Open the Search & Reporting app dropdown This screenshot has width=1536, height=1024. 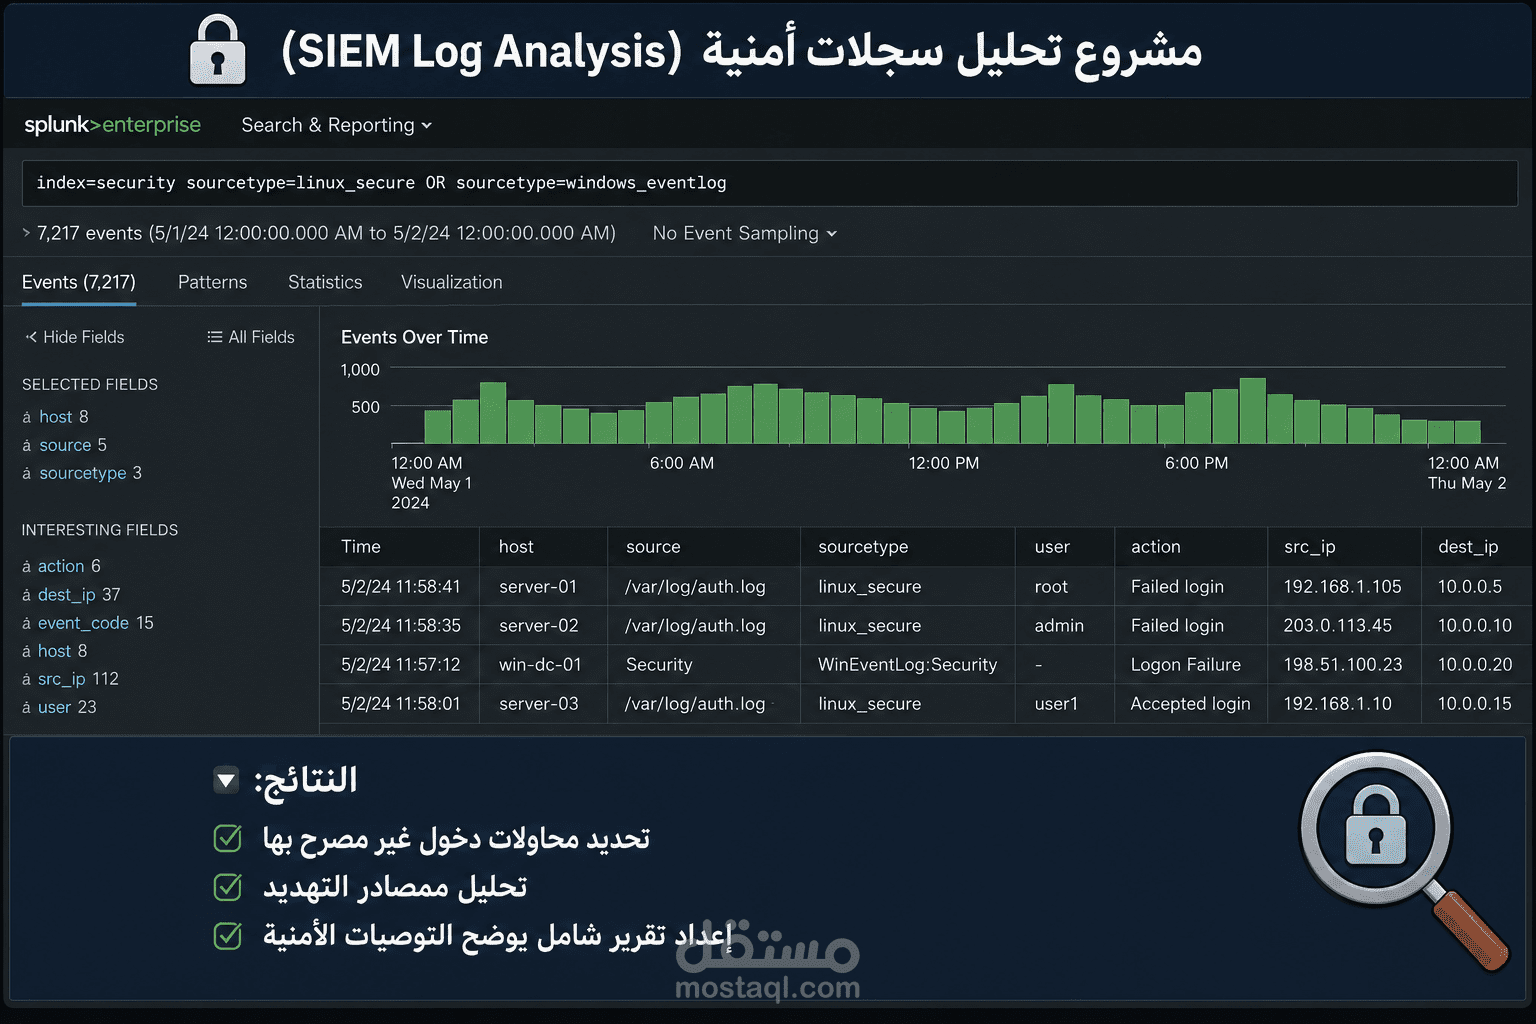336,125
